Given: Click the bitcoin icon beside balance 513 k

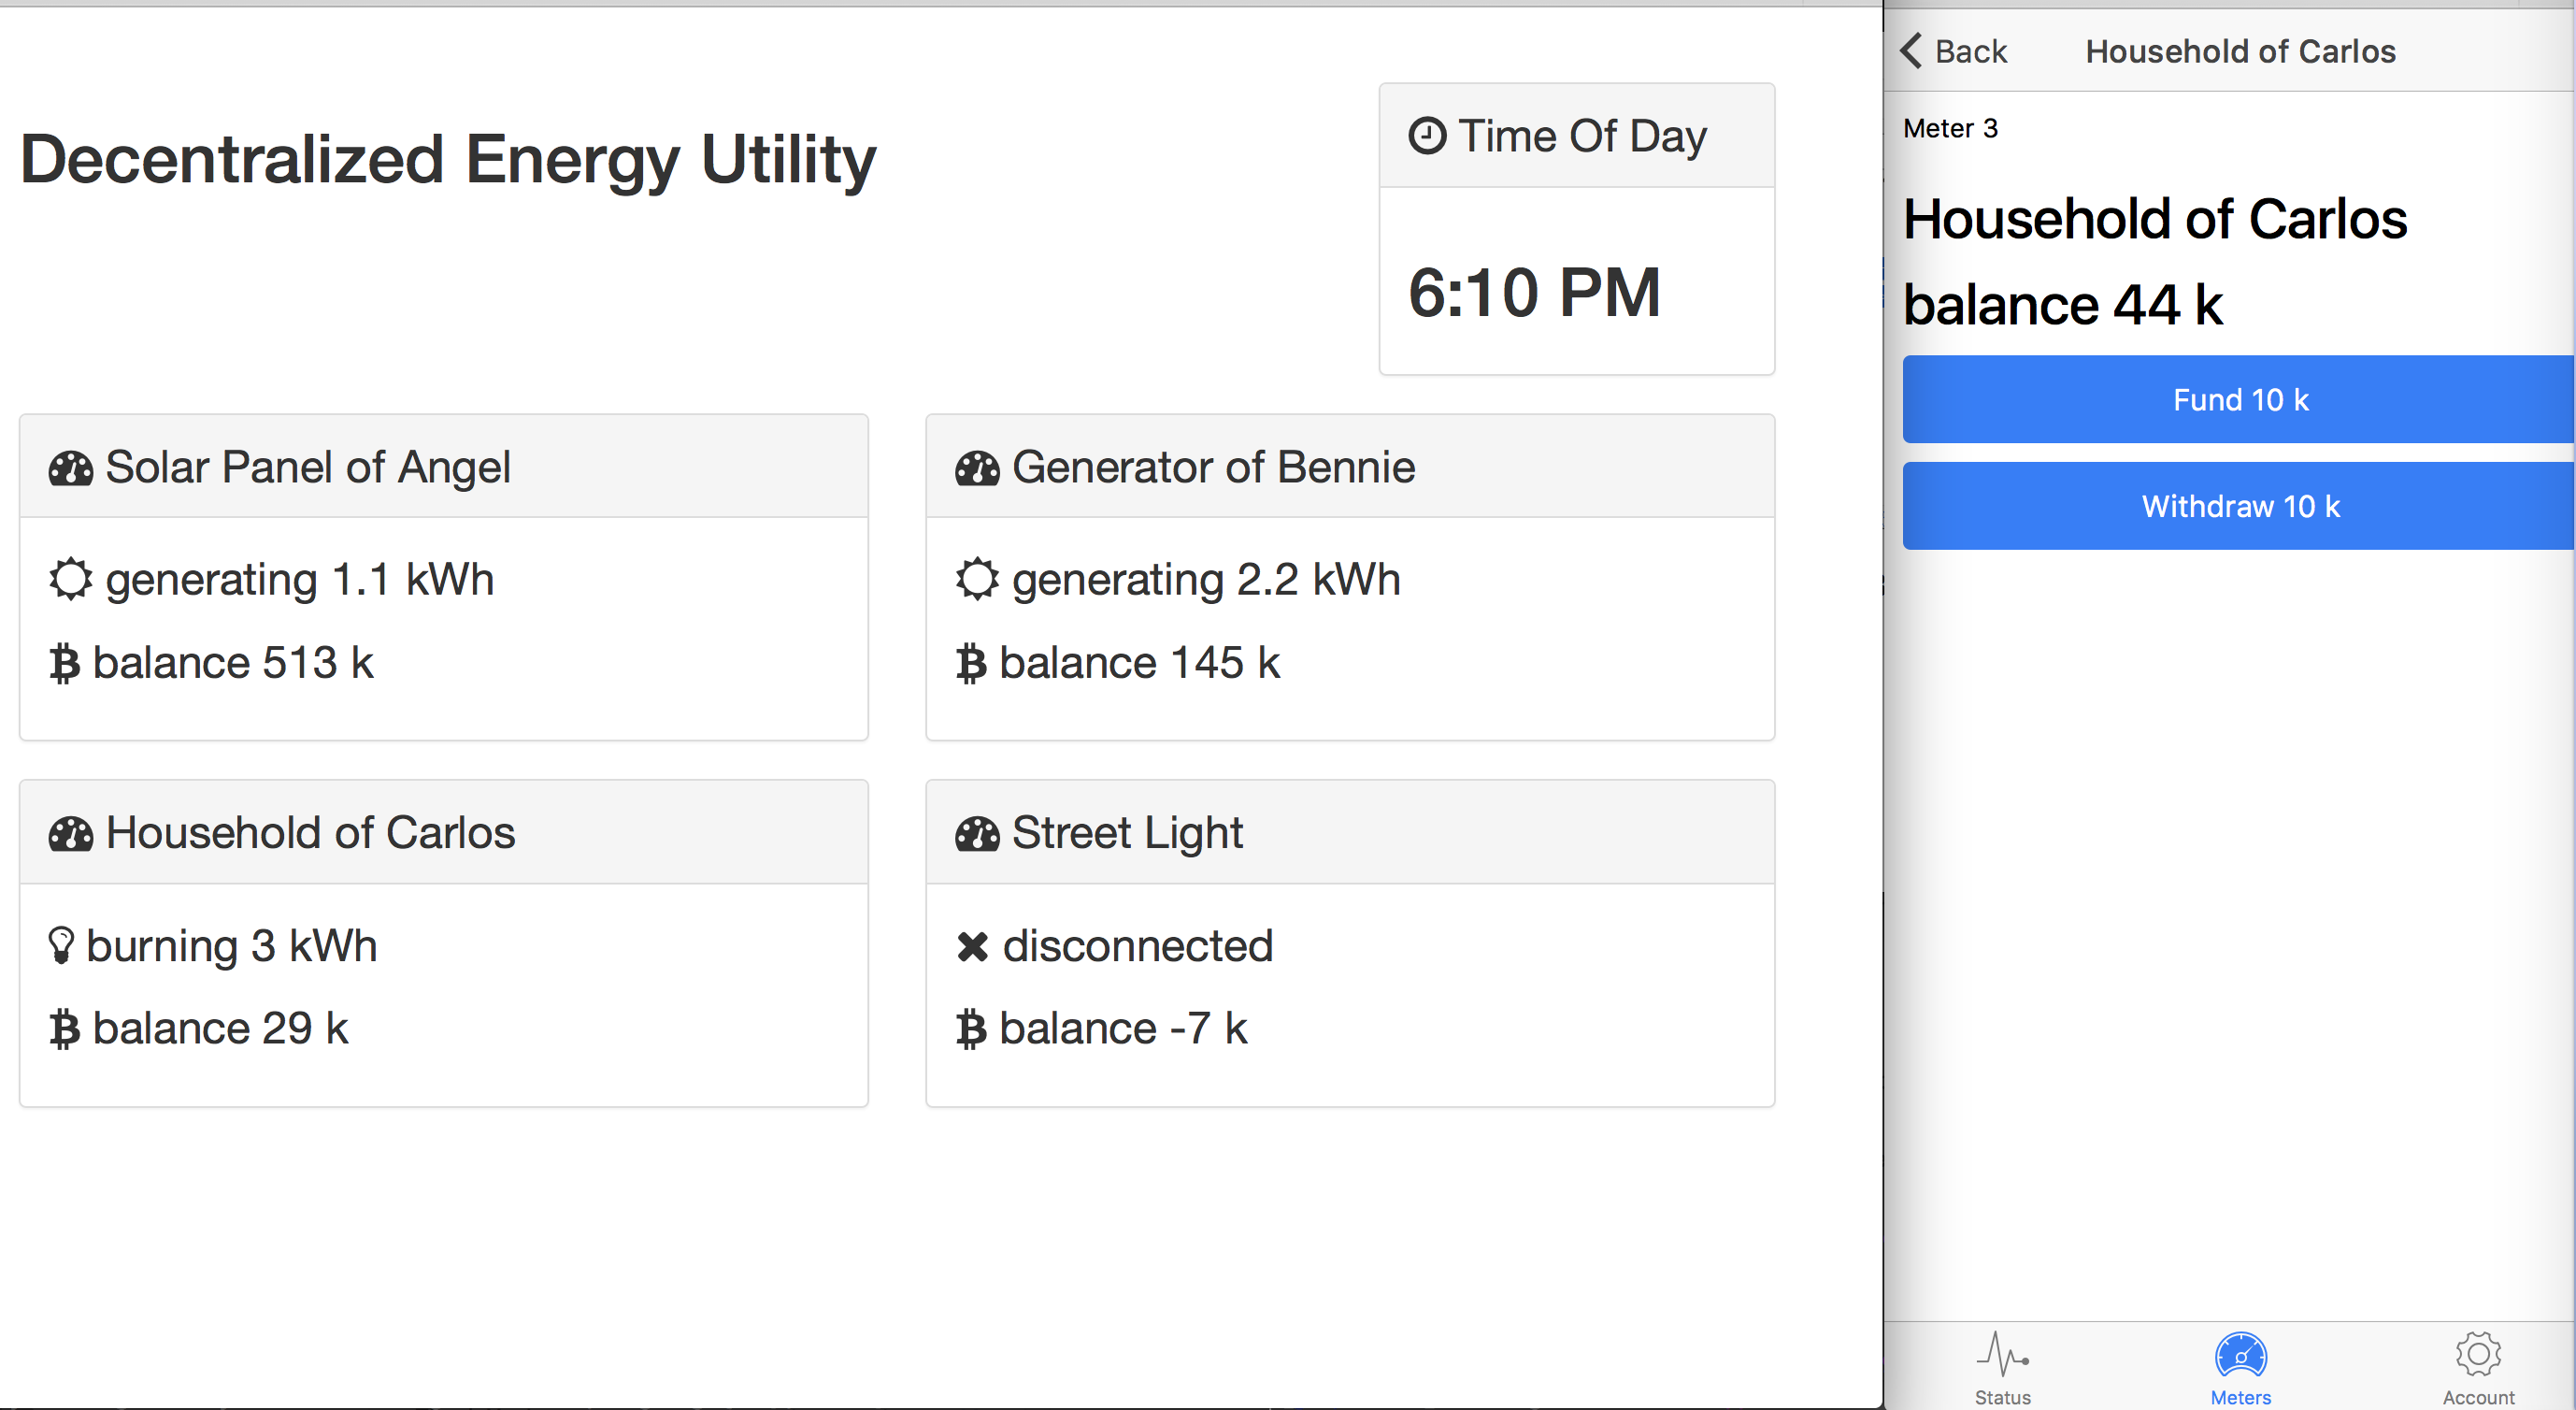Looking at the screenshot, I should pyautogui.click(x=65, y=663).
